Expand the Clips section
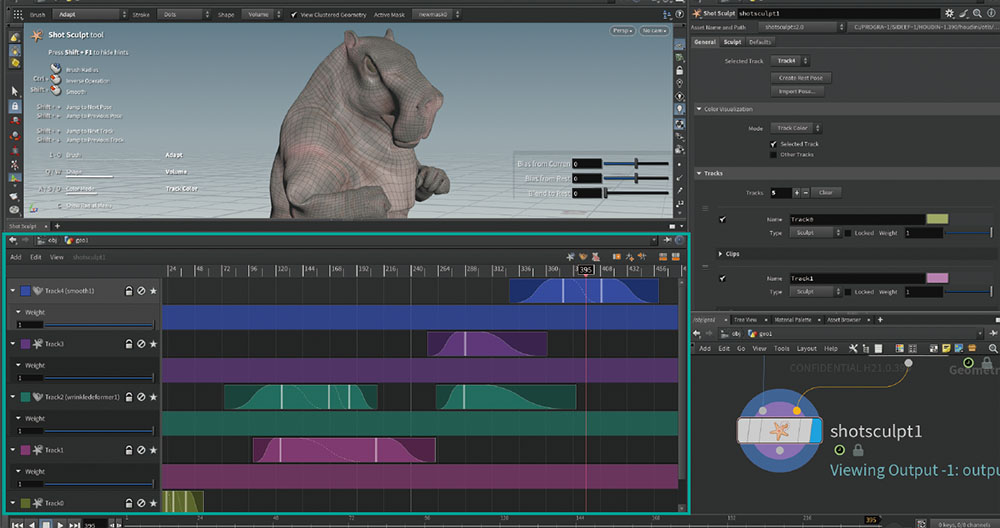1000x528 pixels. (722, 254)
